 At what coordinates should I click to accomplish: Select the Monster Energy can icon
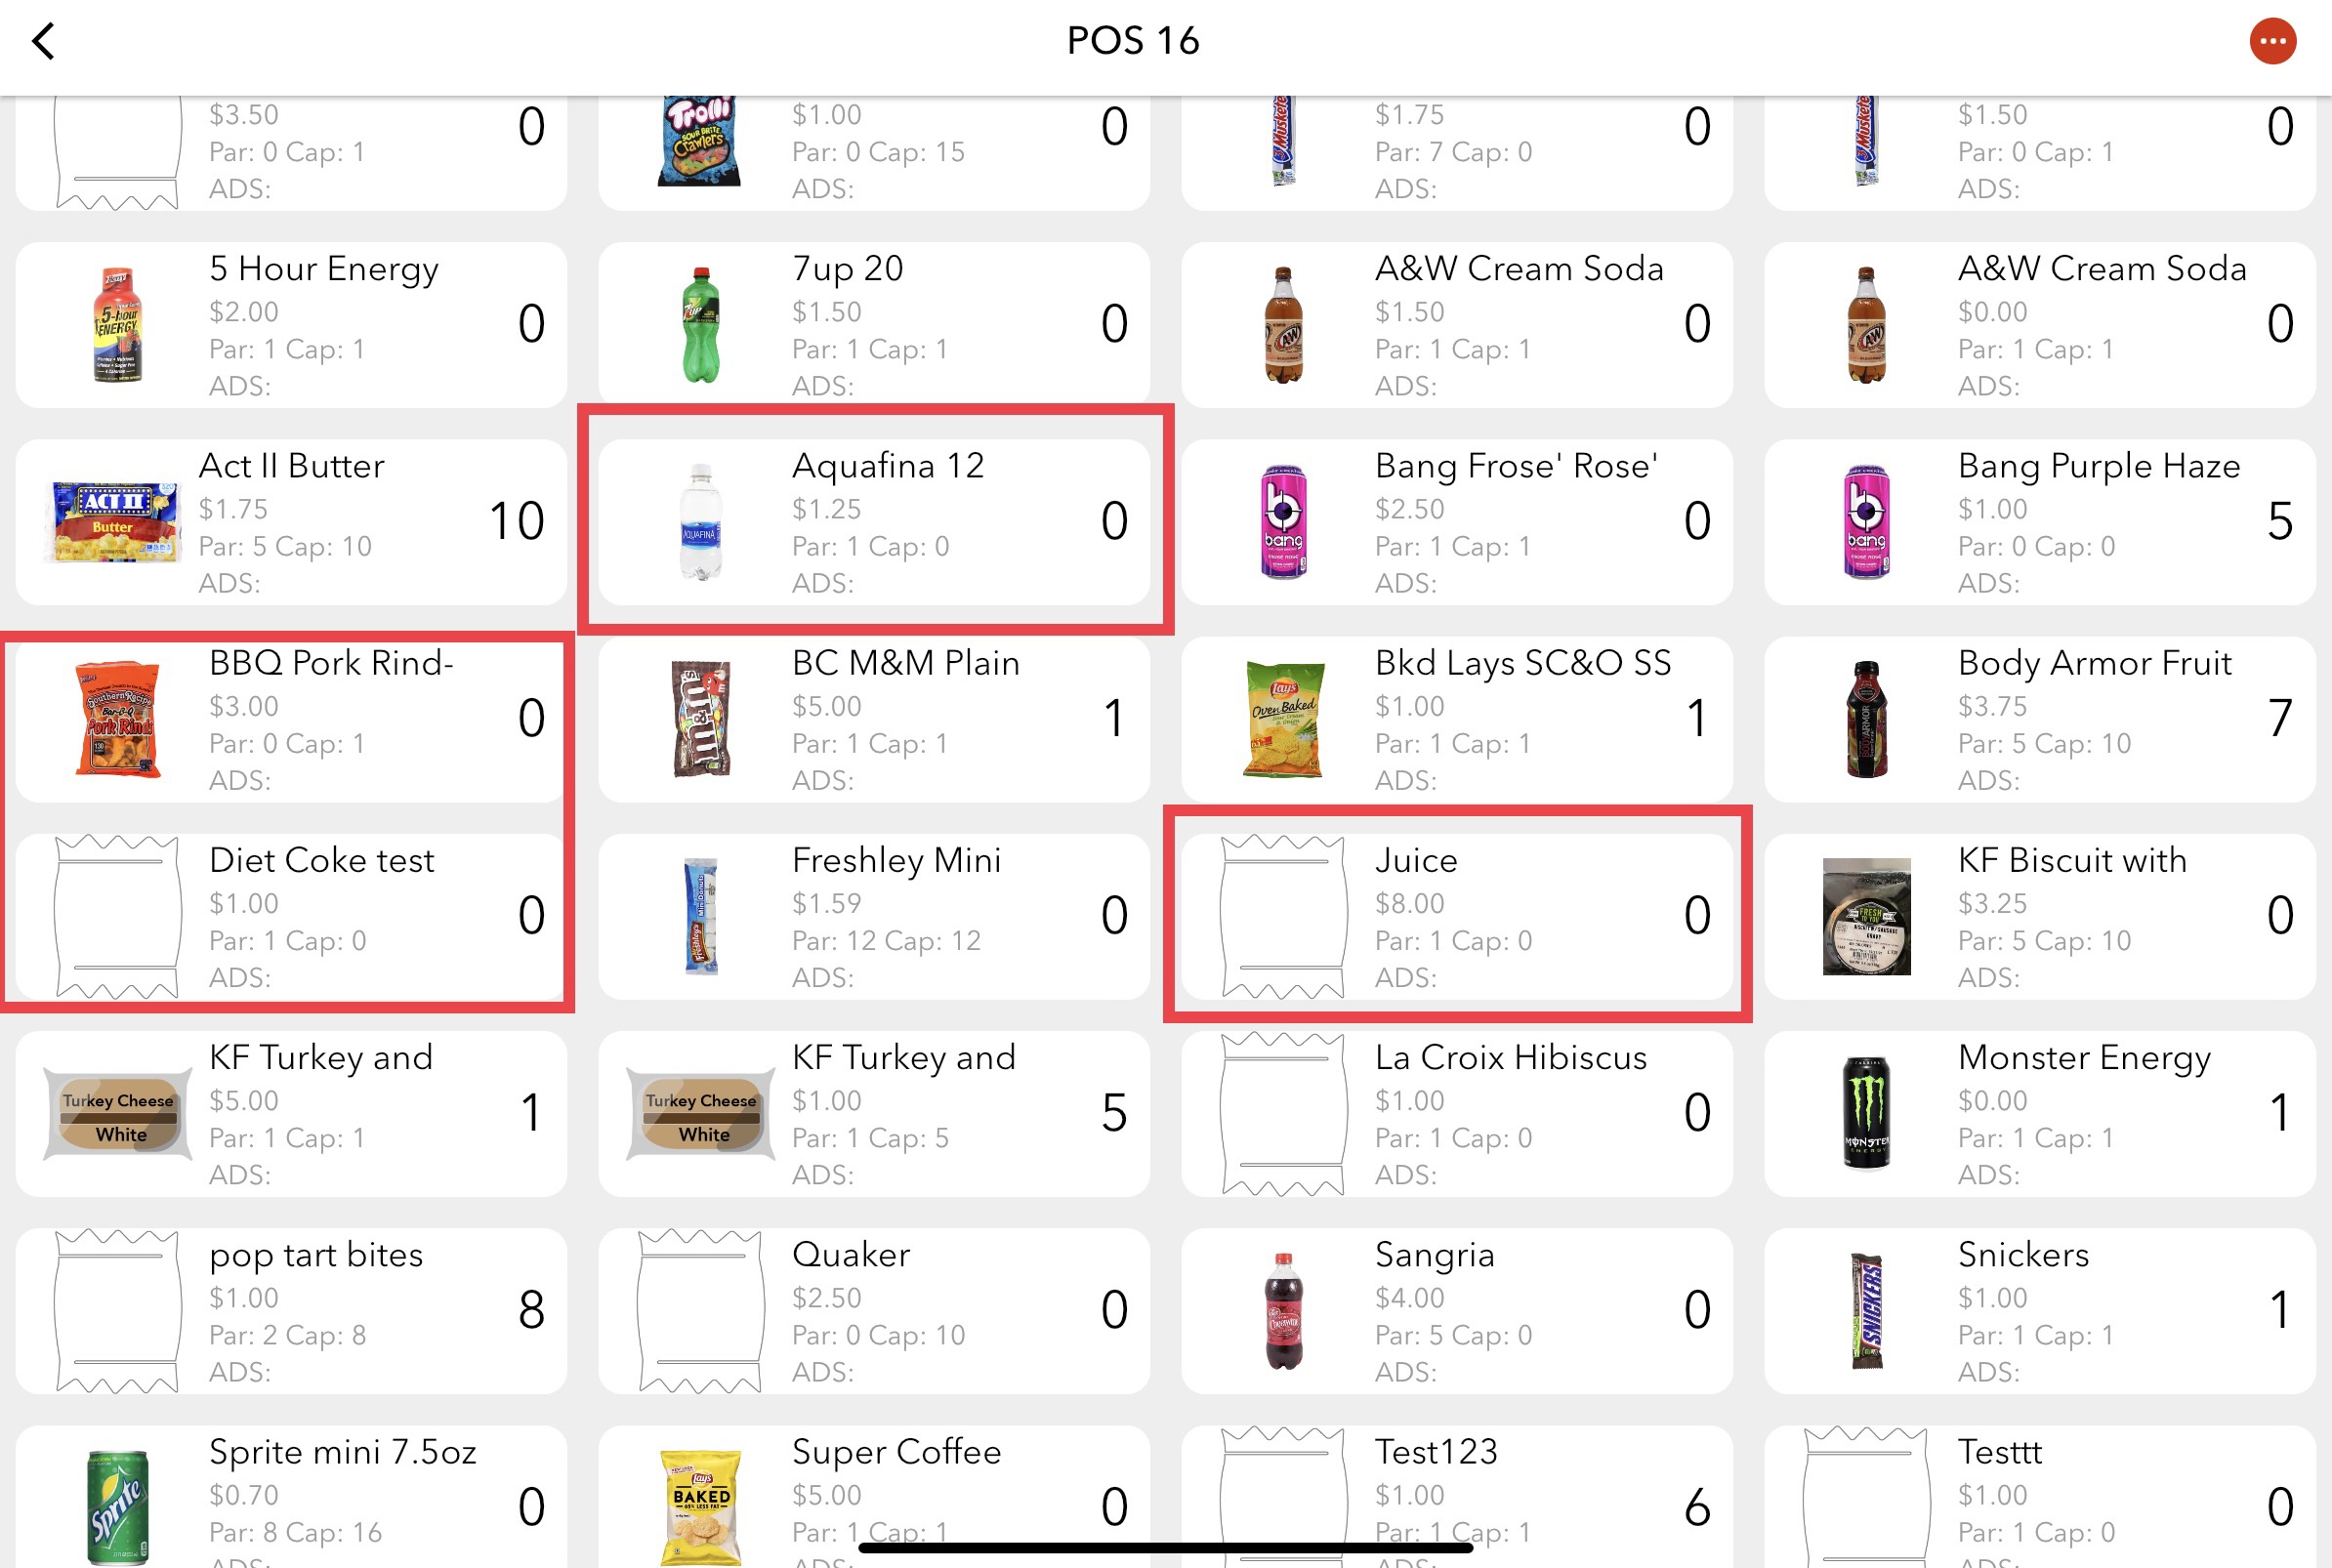click(x=1867, y=1113)
